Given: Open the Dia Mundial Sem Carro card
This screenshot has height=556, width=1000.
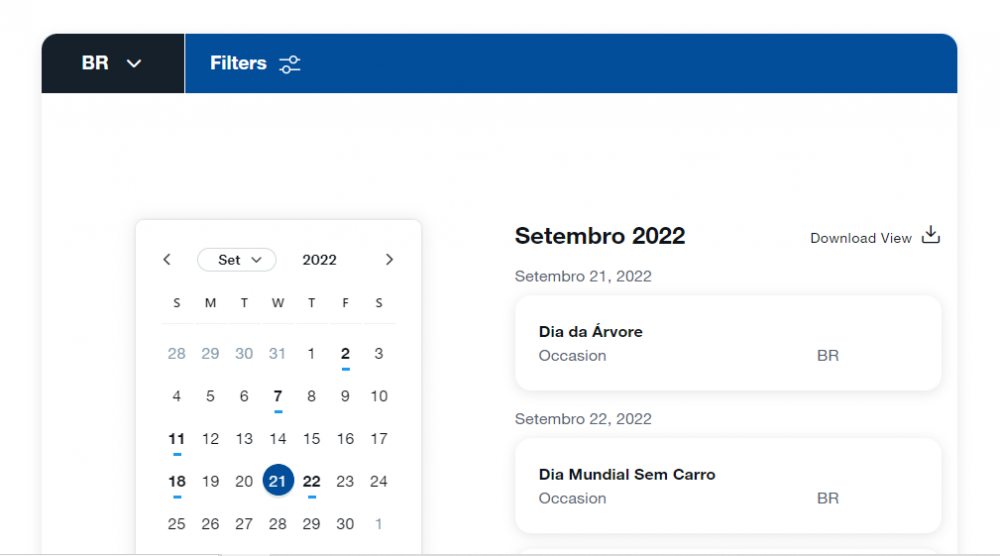Looking at the screenshot, I should click(727, 485).
